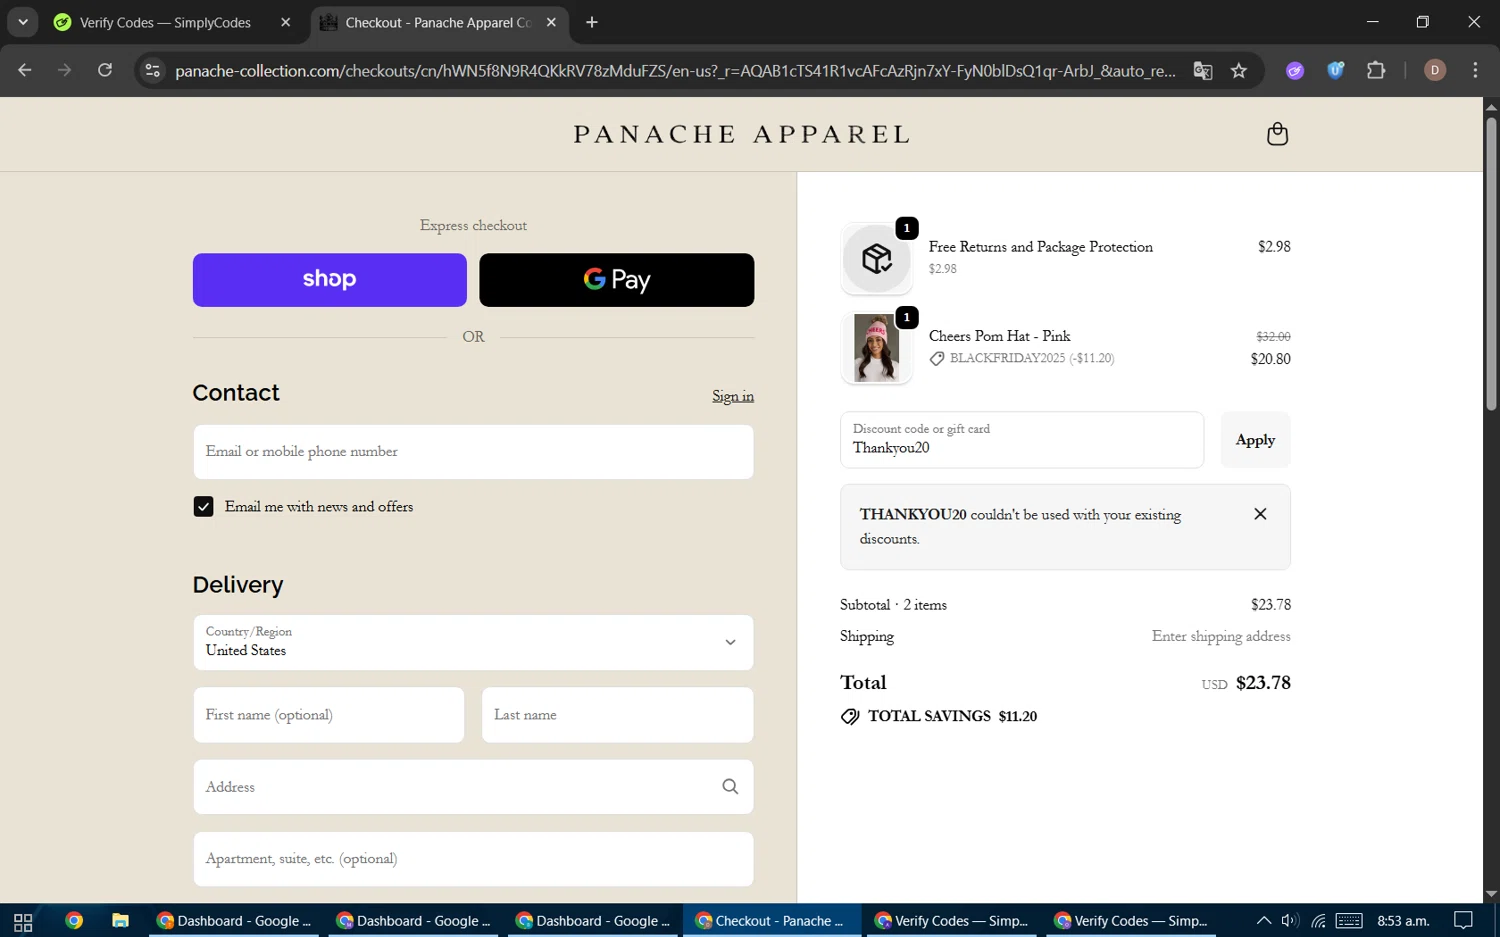This screenshot has height=937, width=1500.
Task: Open the shopping bag cart icon
Action: tap(1277, 134)
